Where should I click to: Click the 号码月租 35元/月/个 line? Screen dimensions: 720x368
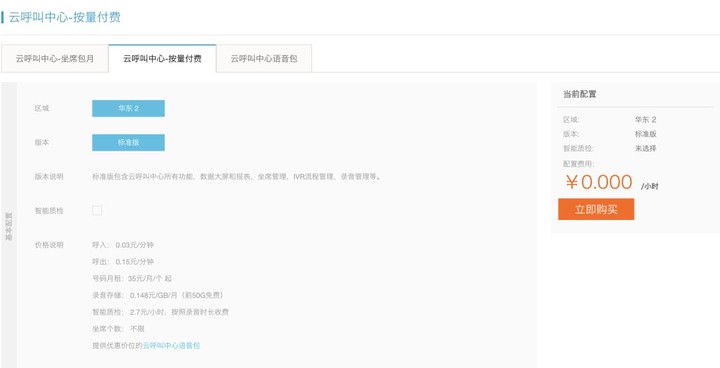(132, 278)
